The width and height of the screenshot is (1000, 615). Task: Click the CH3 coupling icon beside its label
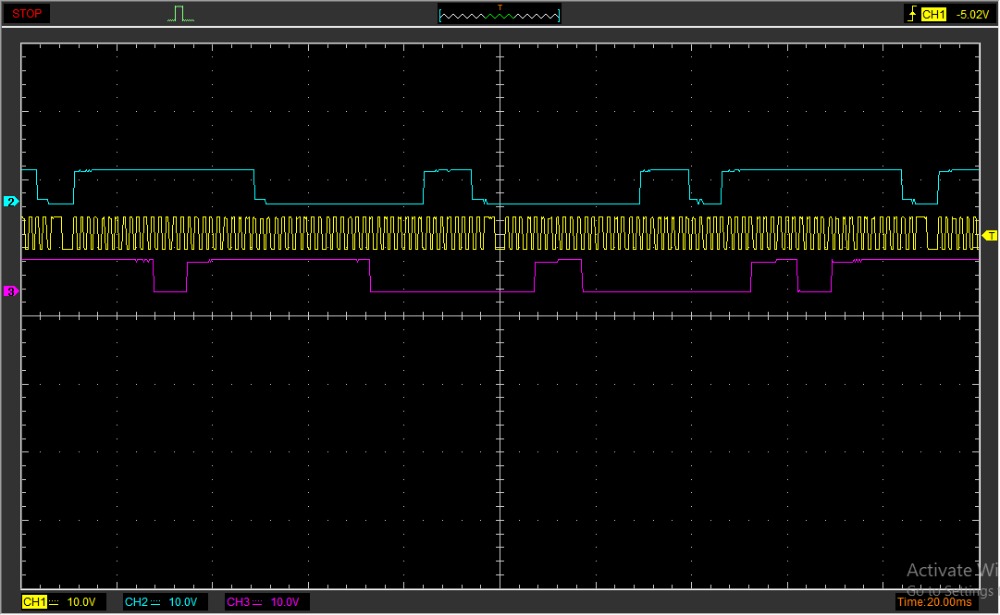click(259, 602)
